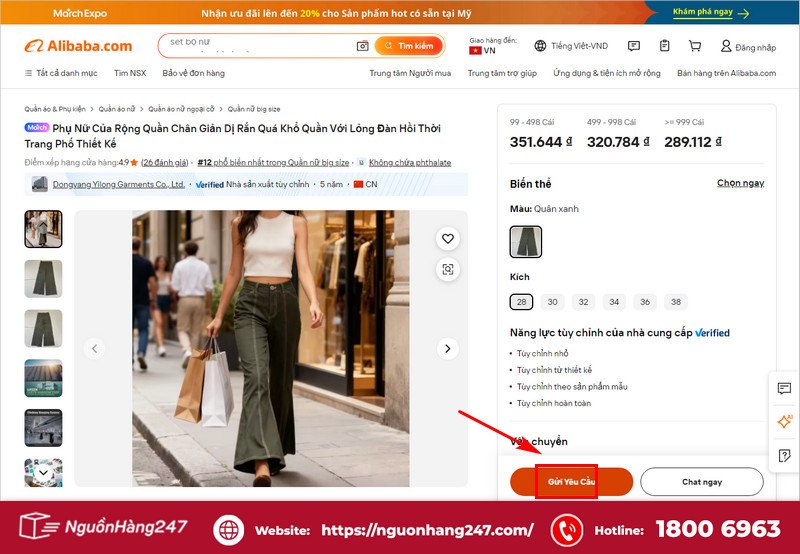800x554 pixels.
Task: Expand Tất cả danh mục menu
Action: click(61, 73)
